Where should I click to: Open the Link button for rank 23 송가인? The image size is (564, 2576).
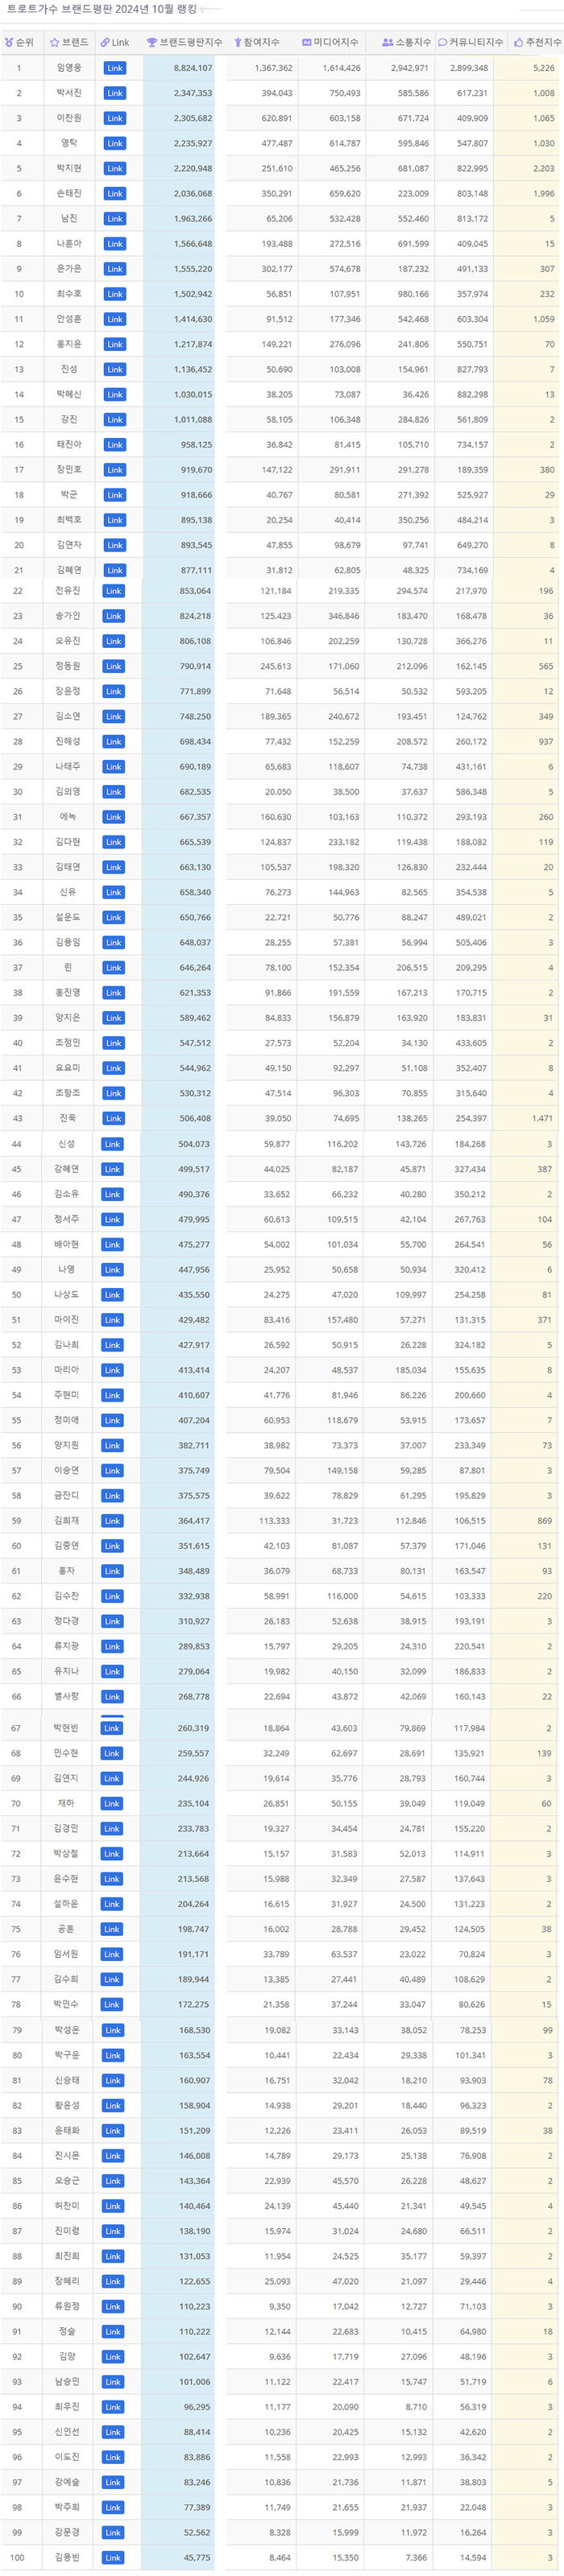[x=115, y=616]
